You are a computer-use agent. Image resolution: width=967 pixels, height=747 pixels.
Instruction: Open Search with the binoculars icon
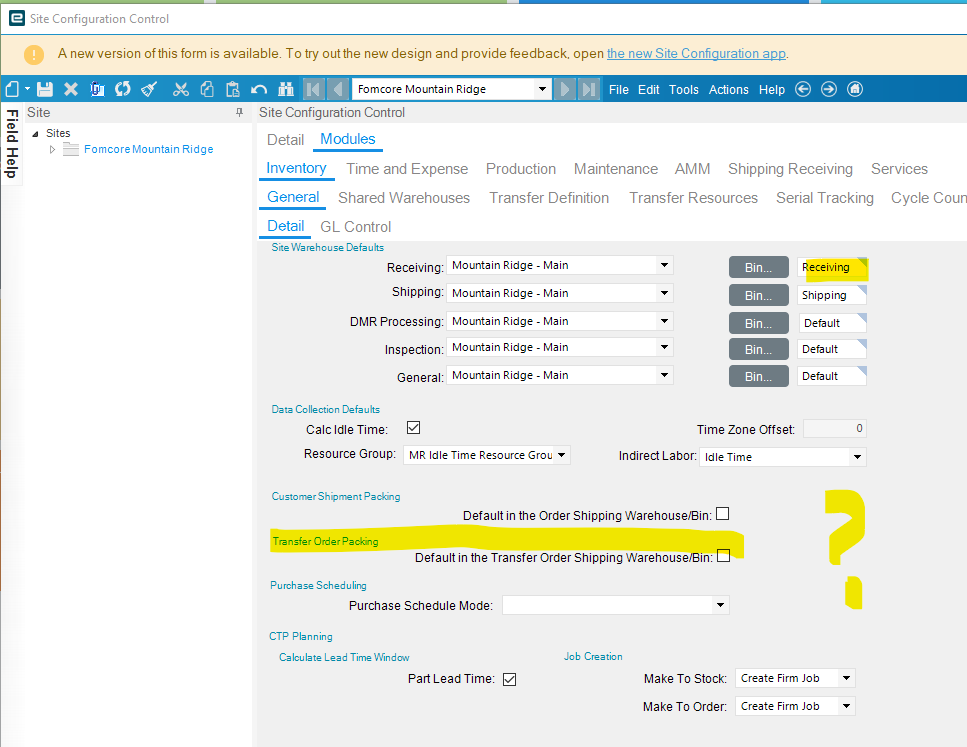point(286,89)
